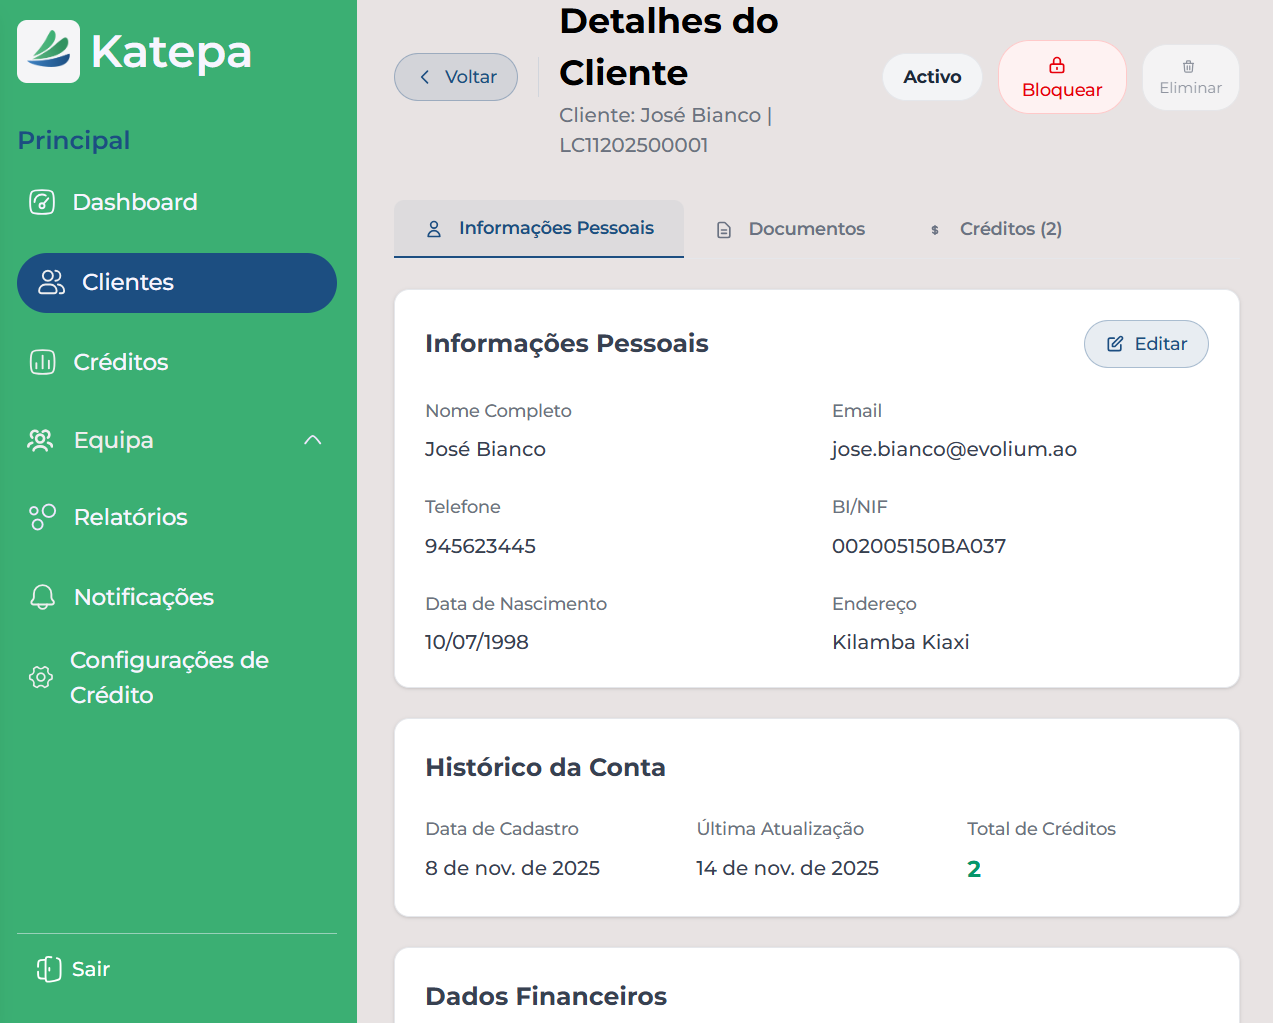Click the Activo status badge
This screenshot has height=1023, width=1273.
932,76
